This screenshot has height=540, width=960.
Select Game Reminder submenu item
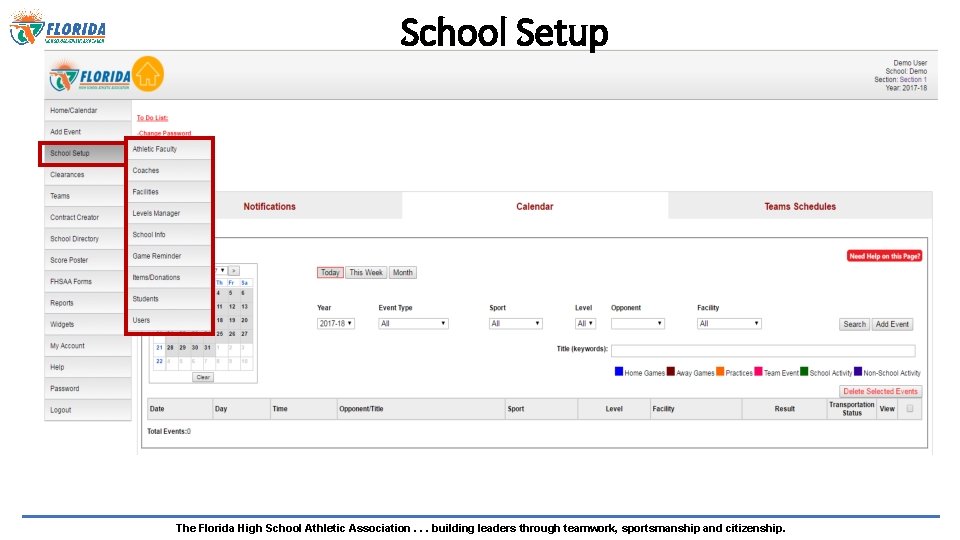point(169,257)
